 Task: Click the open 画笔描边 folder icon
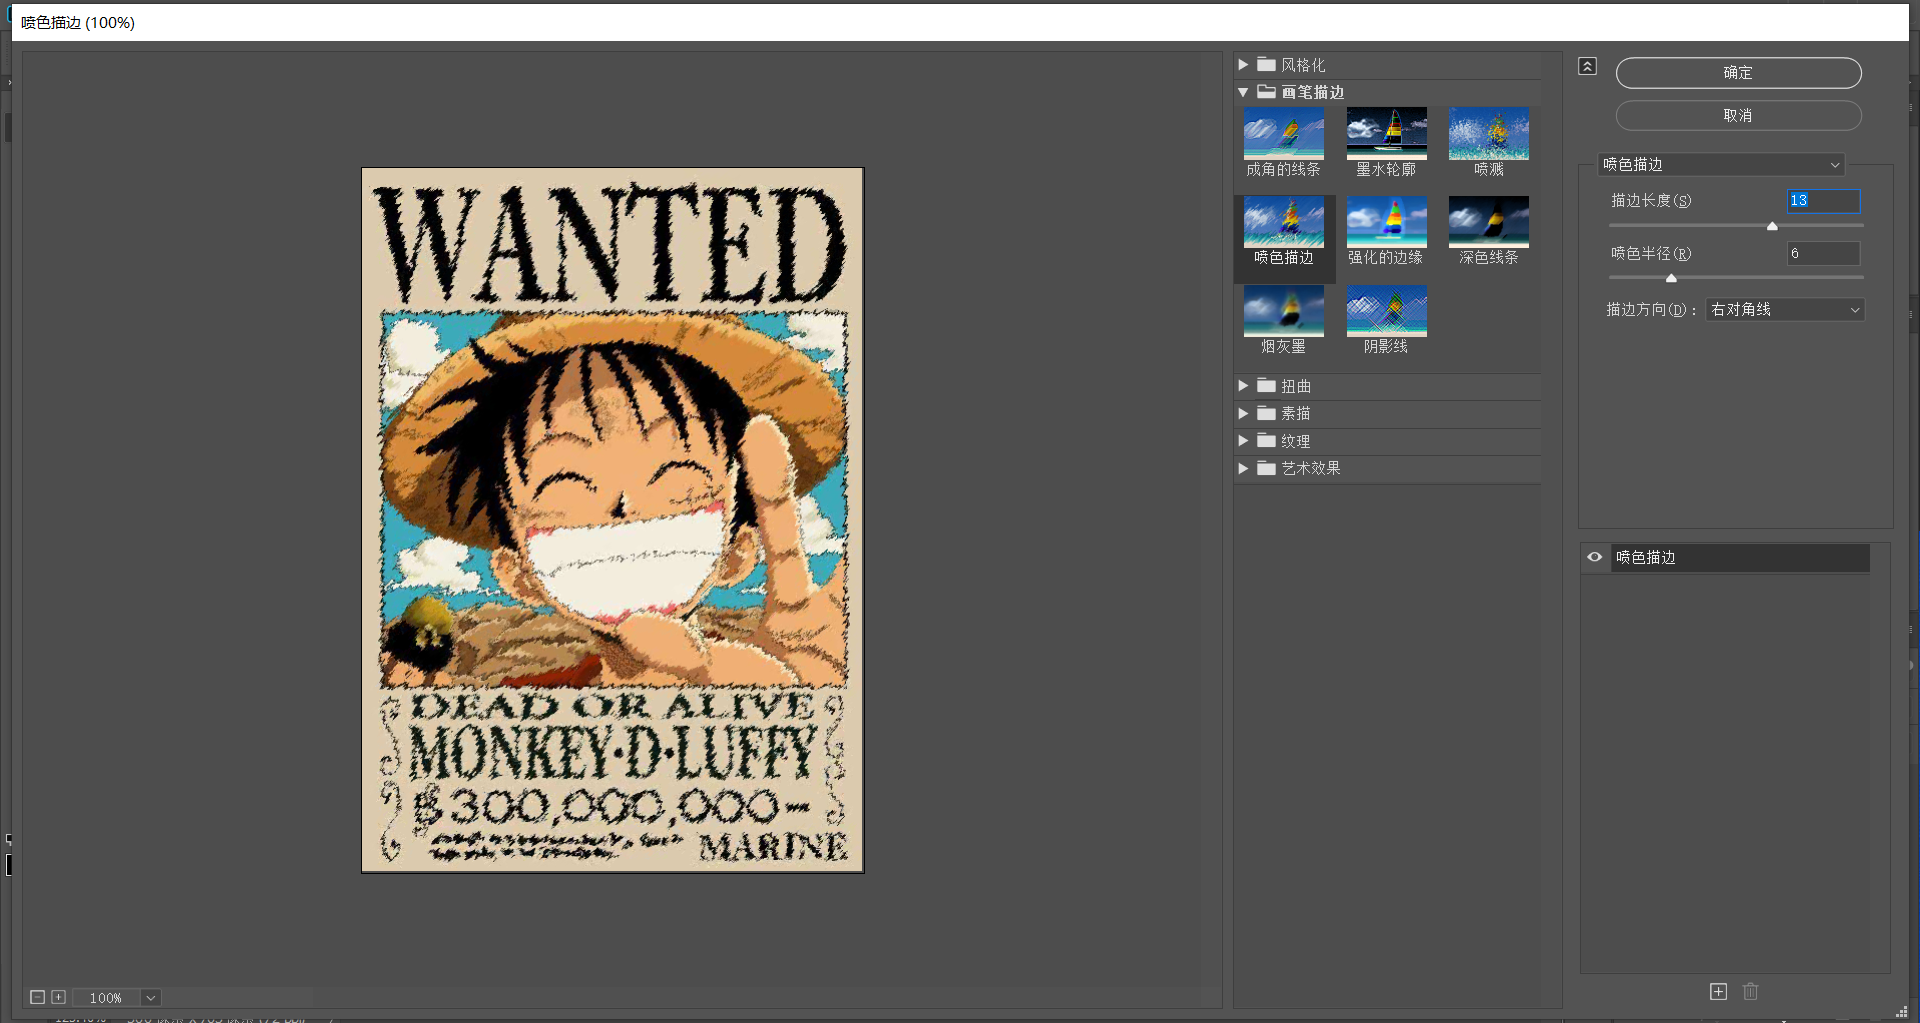pyautogui.click(x=1266, y=92)
